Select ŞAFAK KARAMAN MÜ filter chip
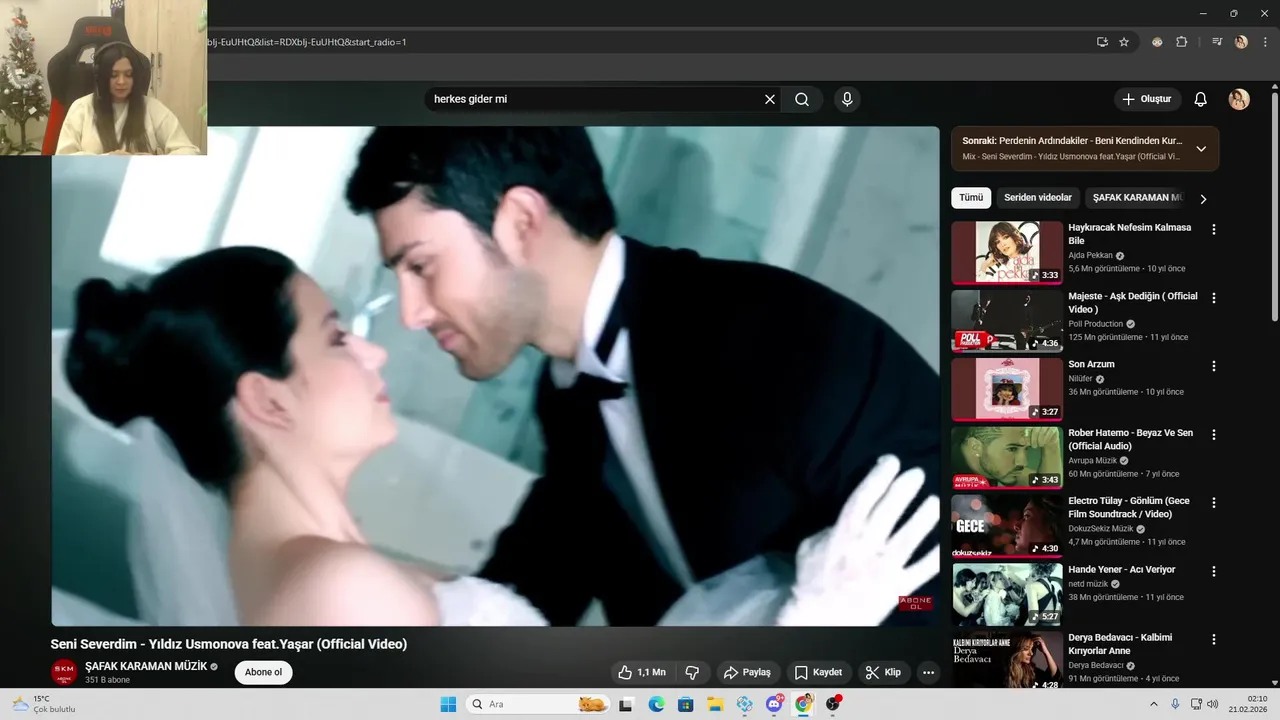The image size is (1280, 720). coord(1137,198)
